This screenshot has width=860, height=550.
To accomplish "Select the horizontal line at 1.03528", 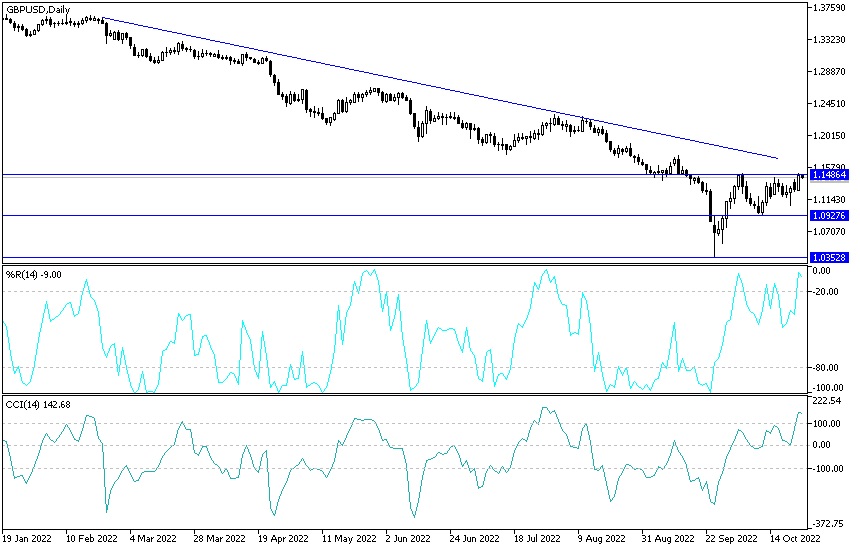I will [x=406, y=257].
